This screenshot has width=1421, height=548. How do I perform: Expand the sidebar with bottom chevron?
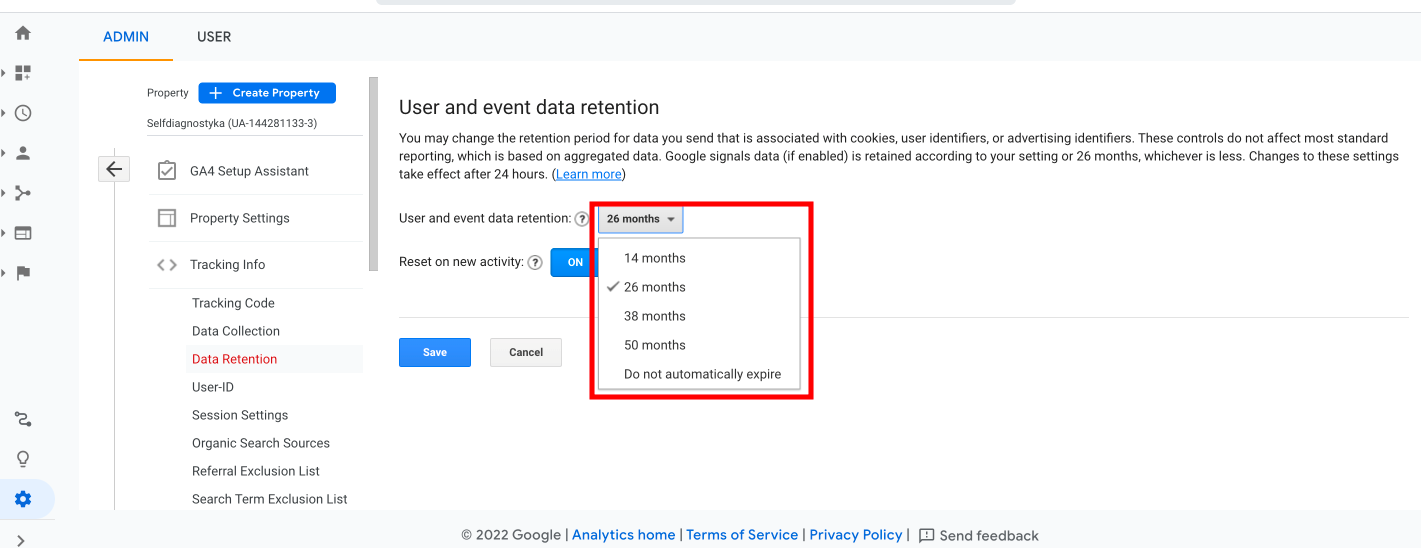22,540
